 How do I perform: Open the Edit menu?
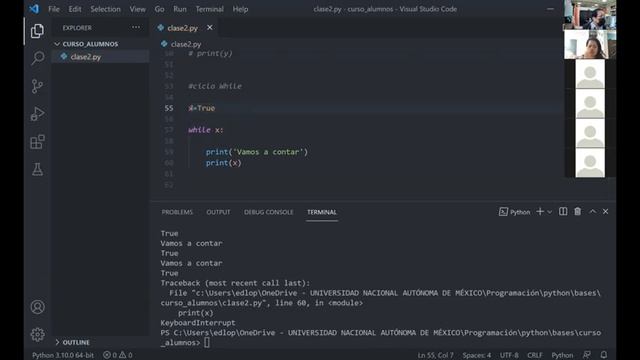(75, 9)
